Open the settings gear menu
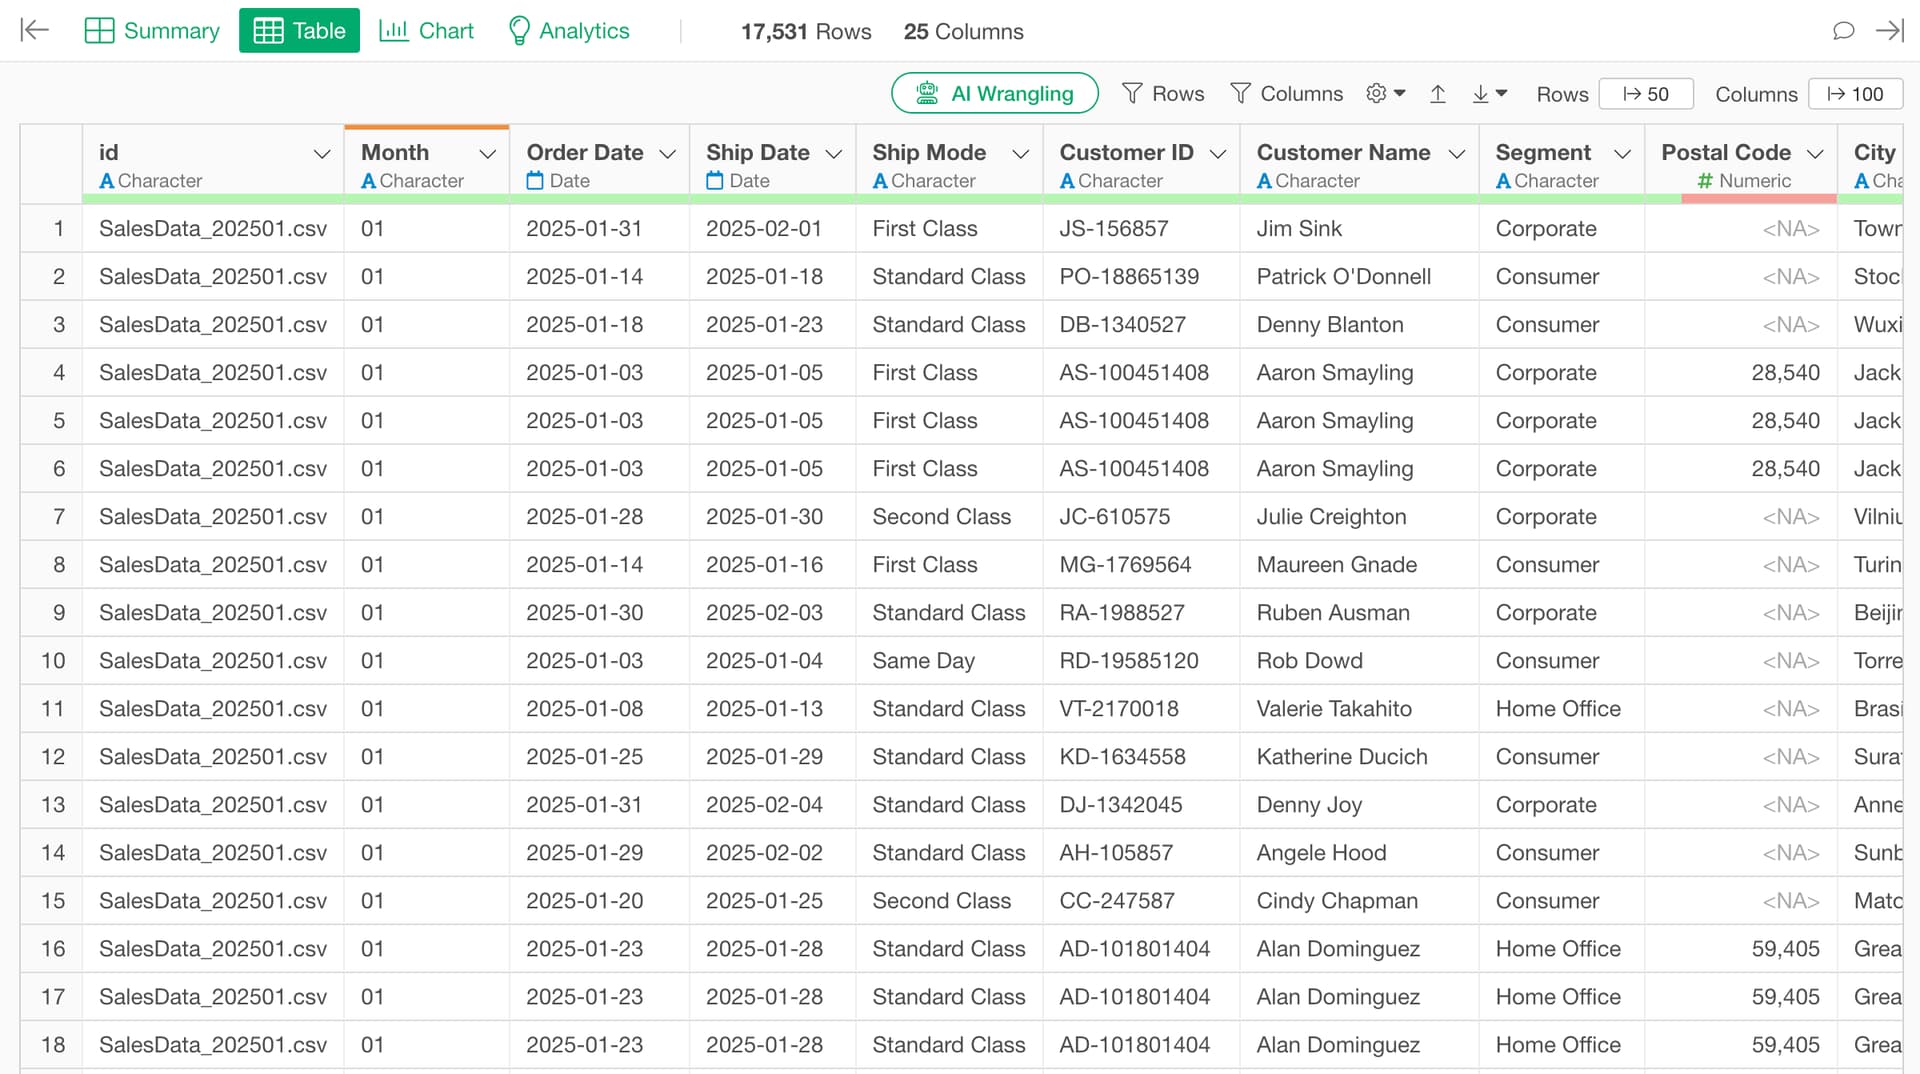The width and height of the screenshot is (1920, 1074). click(1385, 93)
